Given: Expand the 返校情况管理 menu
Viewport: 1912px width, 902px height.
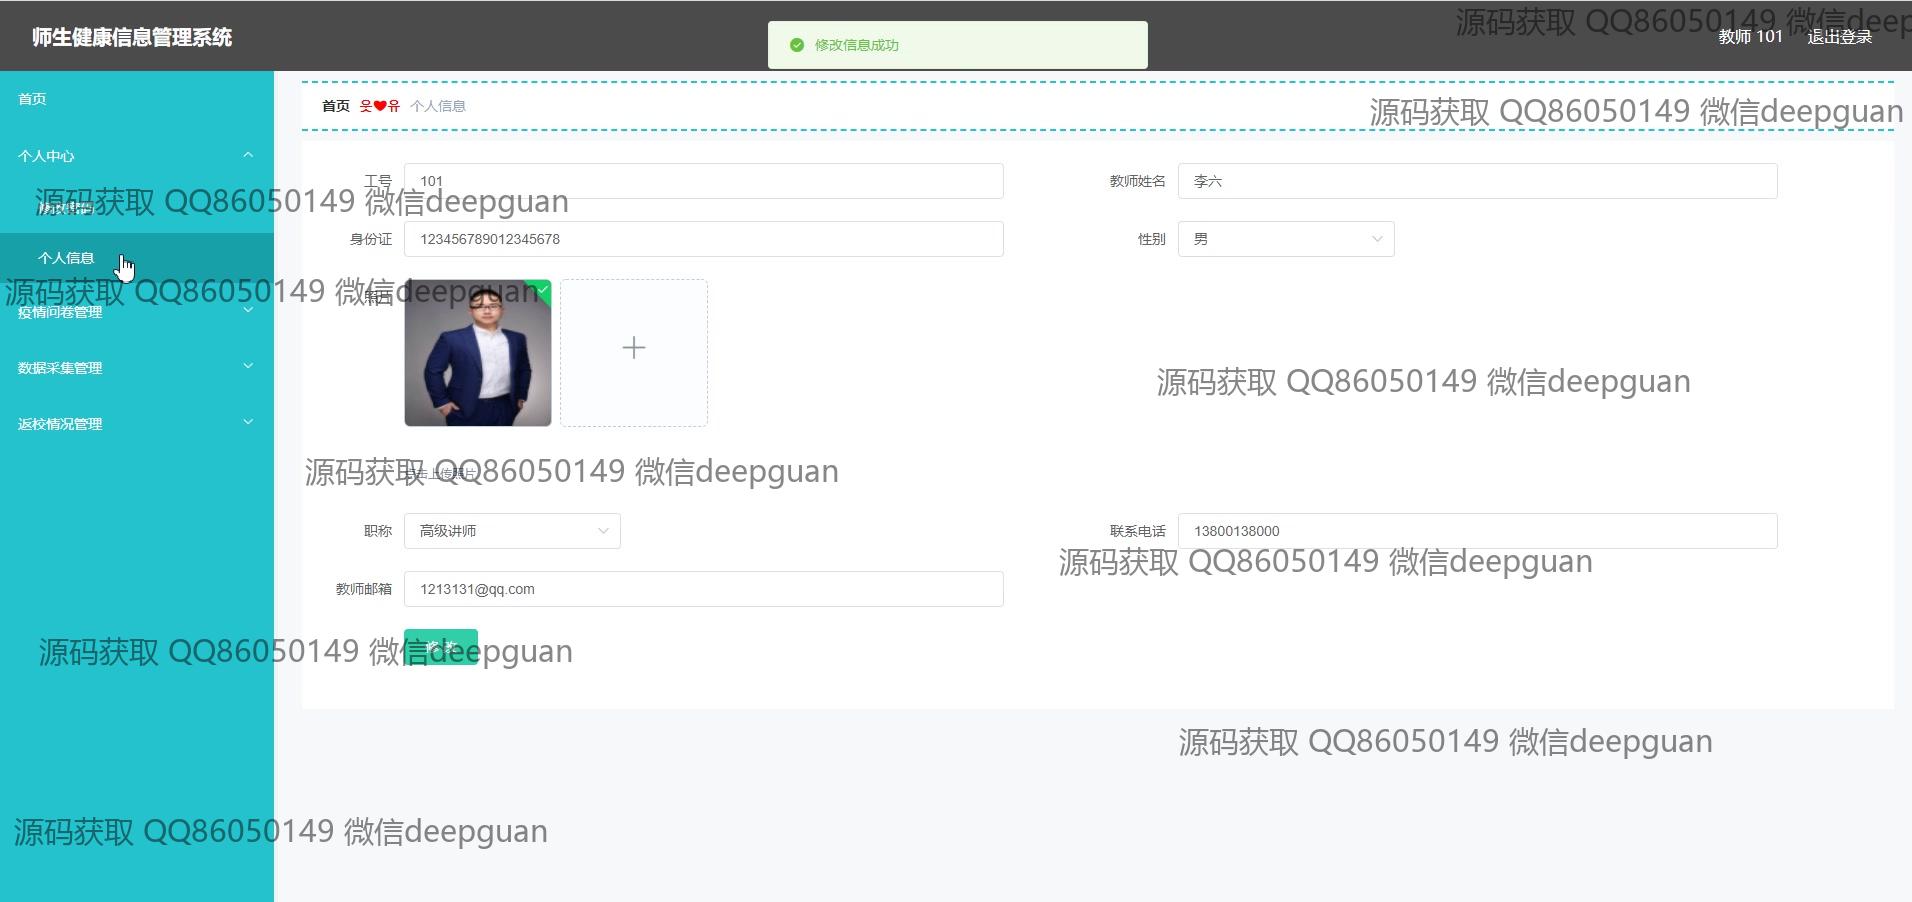Looking at the screenshot, I should (x=137, y=424).
